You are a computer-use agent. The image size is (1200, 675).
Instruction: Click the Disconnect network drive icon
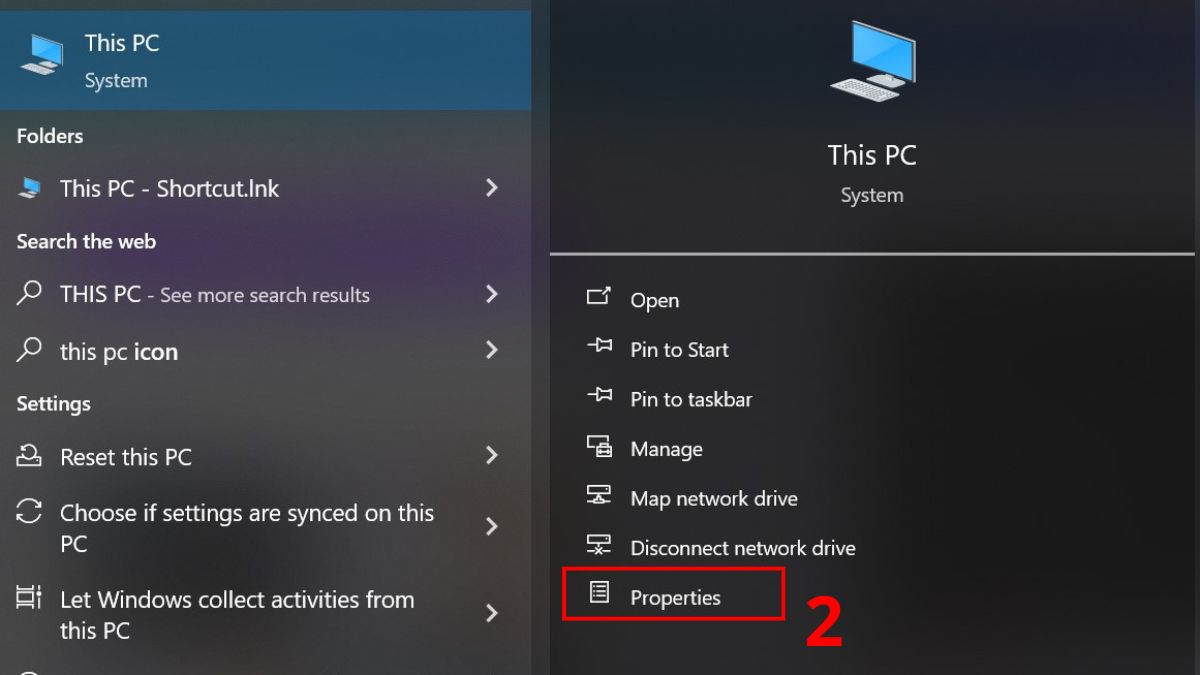tap(601, 546)
